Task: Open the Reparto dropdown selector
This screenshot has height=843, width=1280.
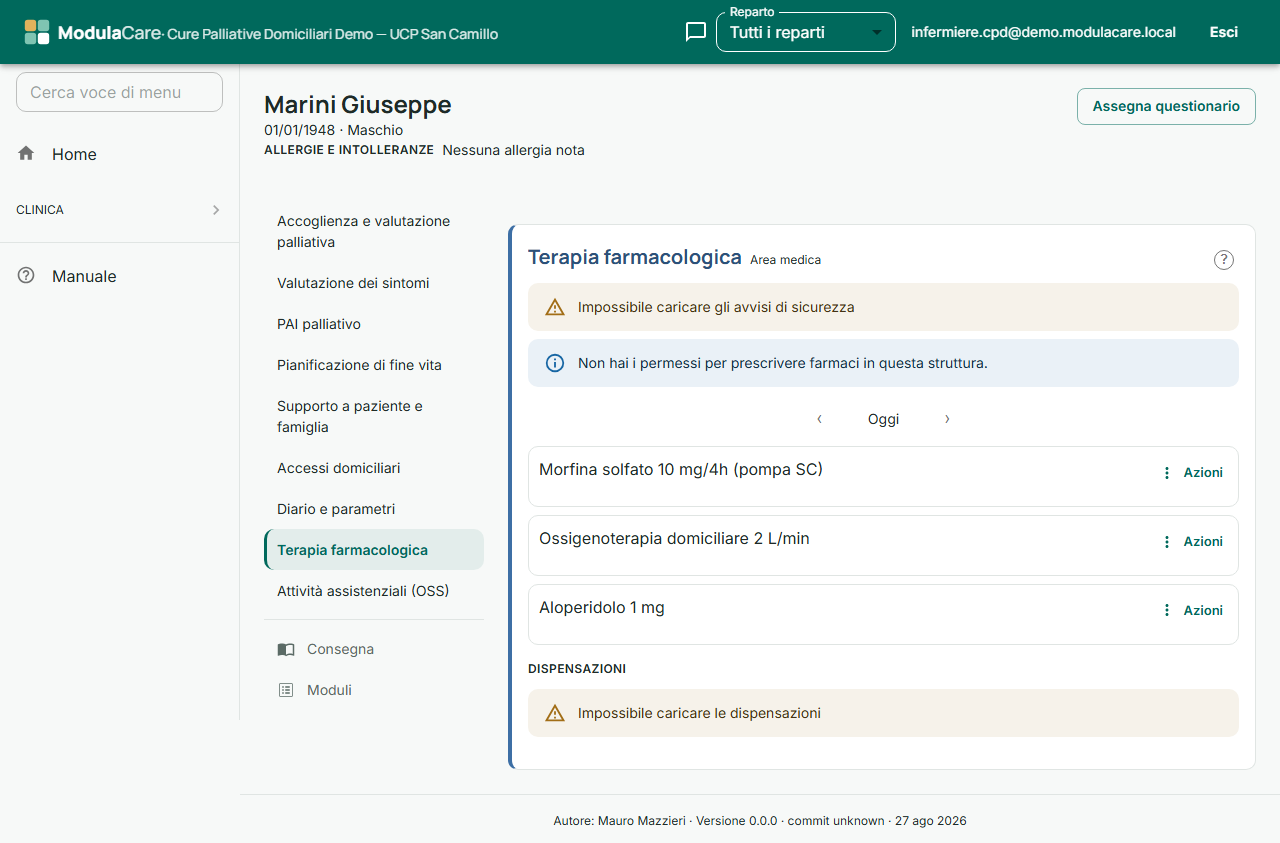Action: (806, 32)
